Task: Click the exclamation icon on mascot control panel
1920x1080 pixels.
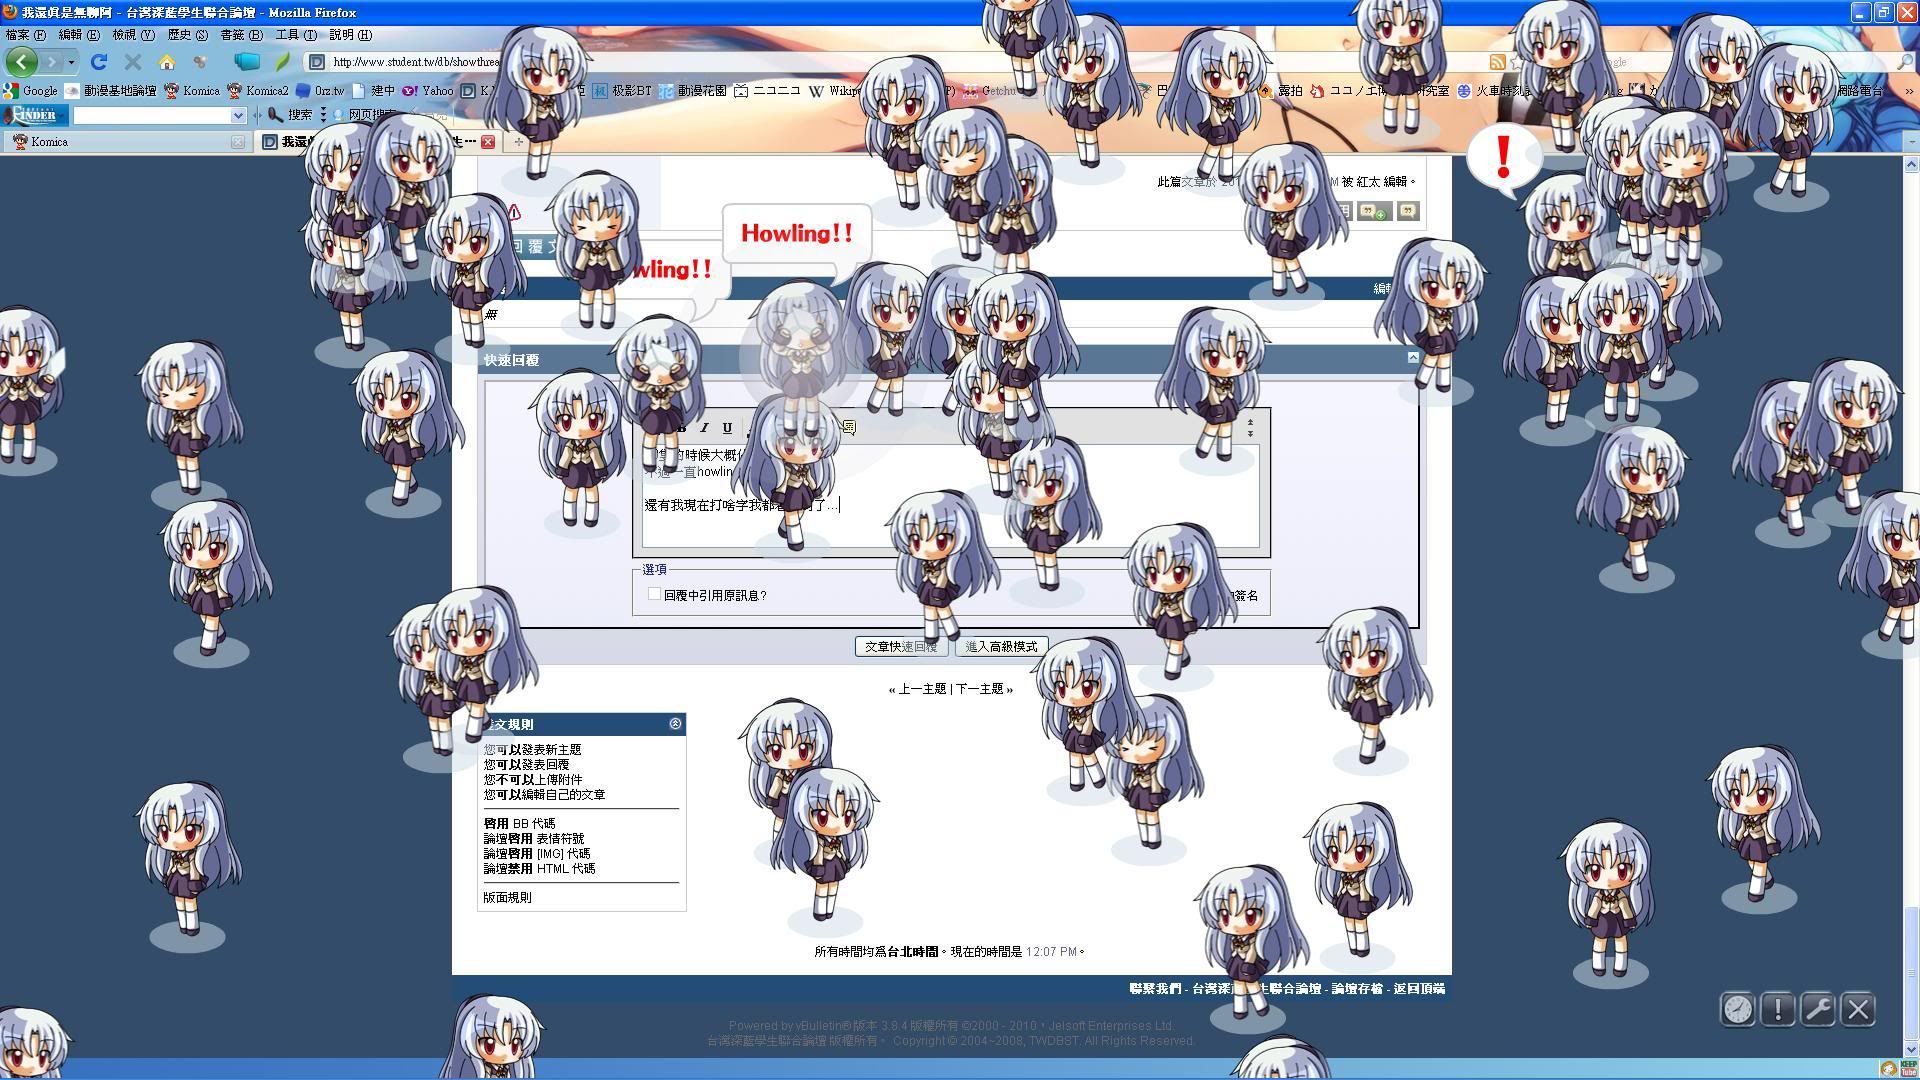Action: point(1778,1009)
